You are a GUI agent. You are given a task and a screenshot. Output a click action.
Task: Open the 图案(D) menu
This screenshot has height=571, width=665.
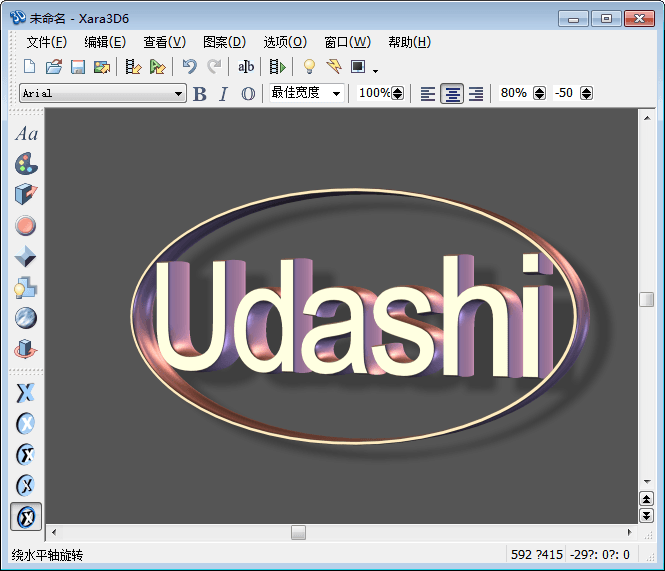(x=224, y=42)
